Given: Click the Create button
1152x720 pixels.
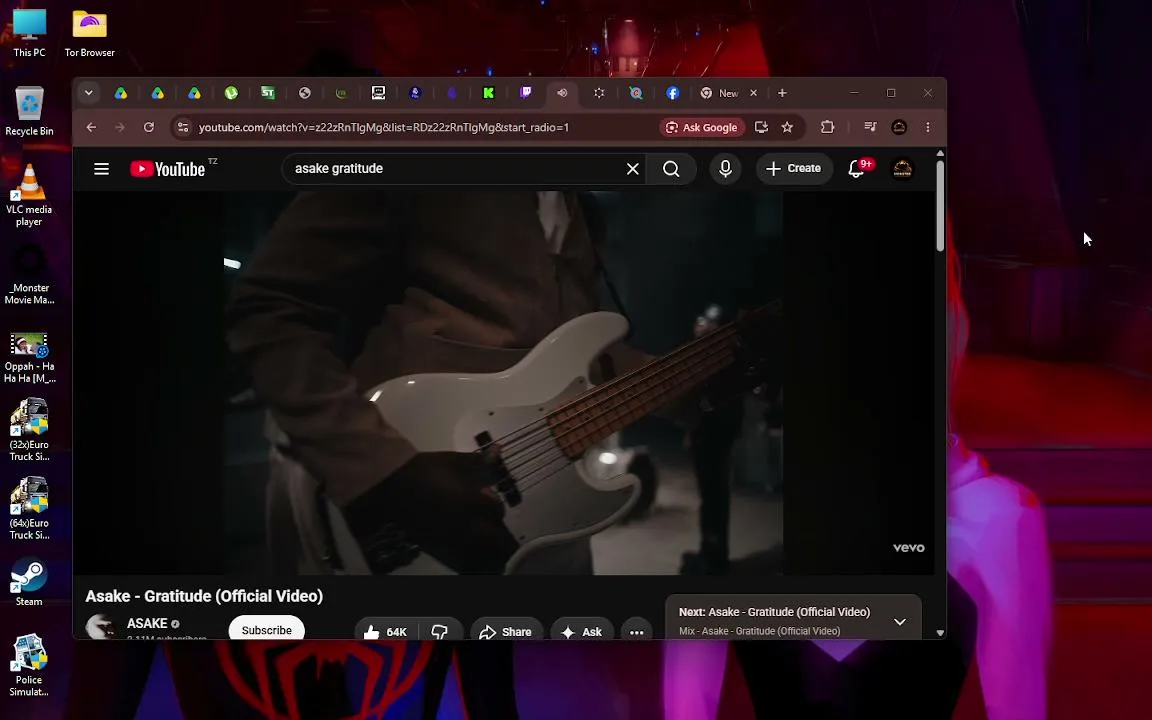Looking at the screenshot, I should coord(793,168).
